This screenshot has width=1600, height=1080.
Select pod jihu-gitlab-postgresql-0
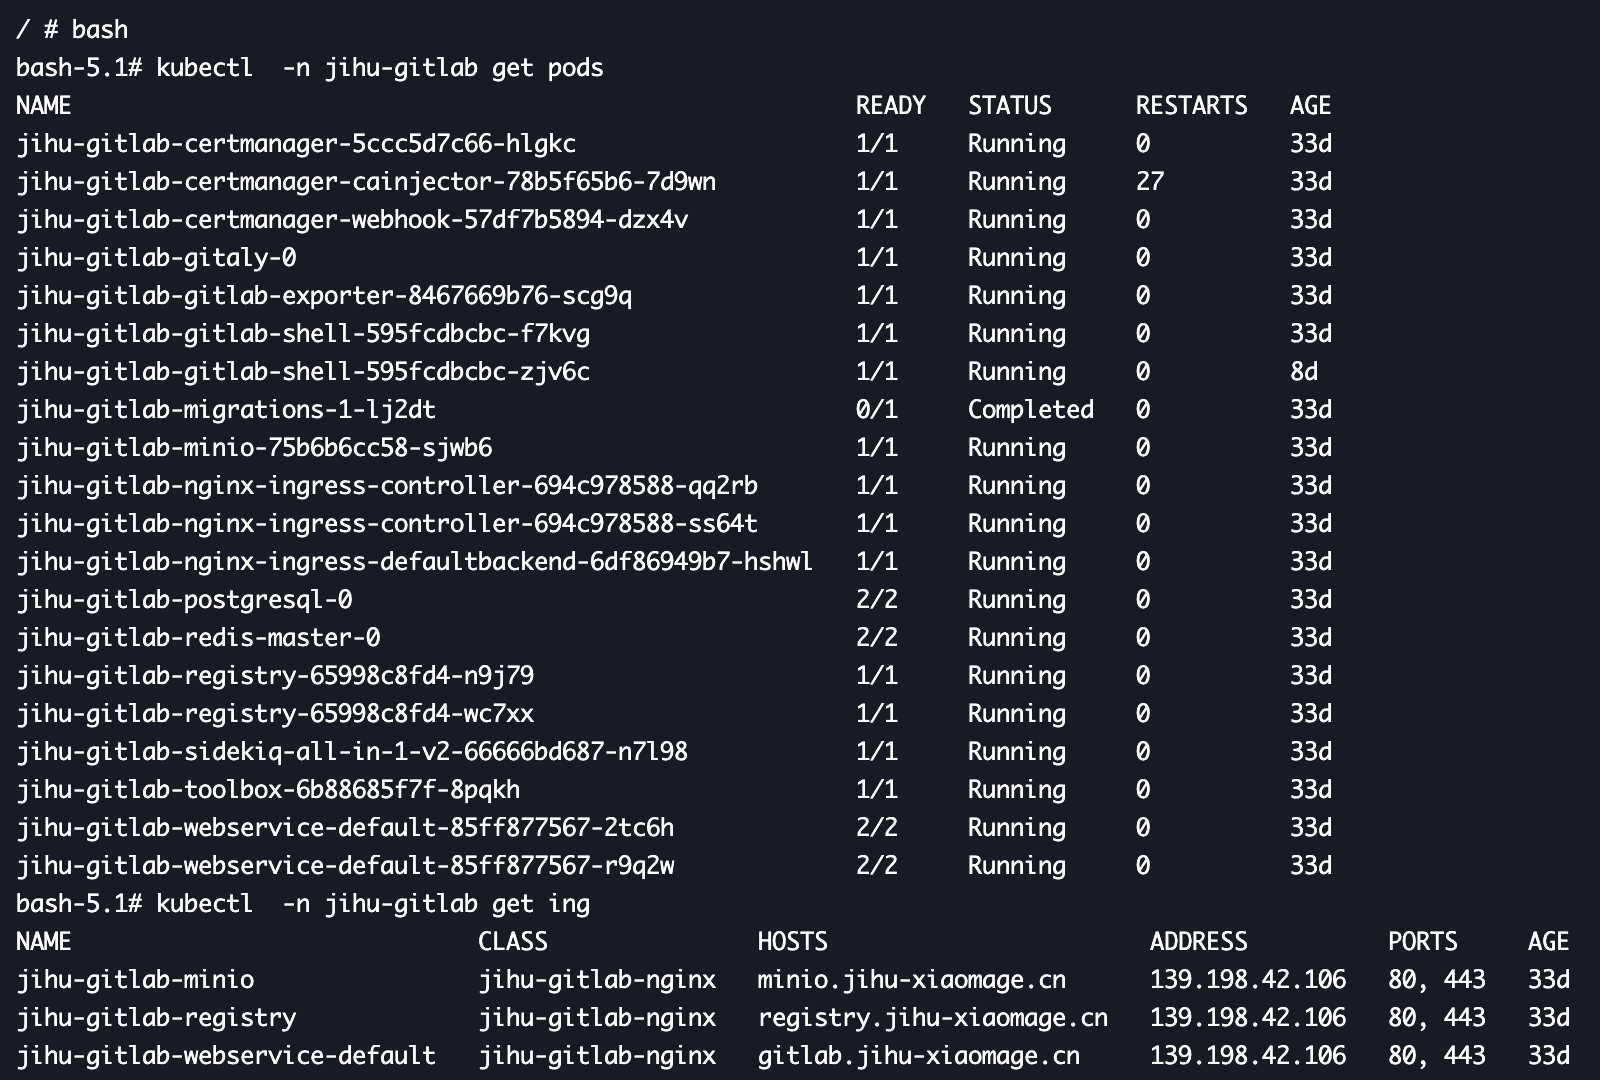184,600
